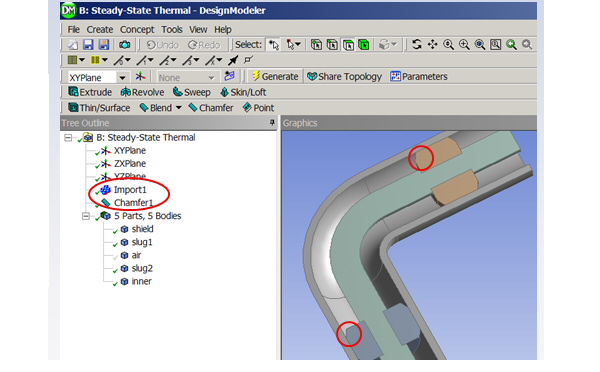The image size is (600, 372).
Task: Toggle the face selection filter
Action: point(348,45)
